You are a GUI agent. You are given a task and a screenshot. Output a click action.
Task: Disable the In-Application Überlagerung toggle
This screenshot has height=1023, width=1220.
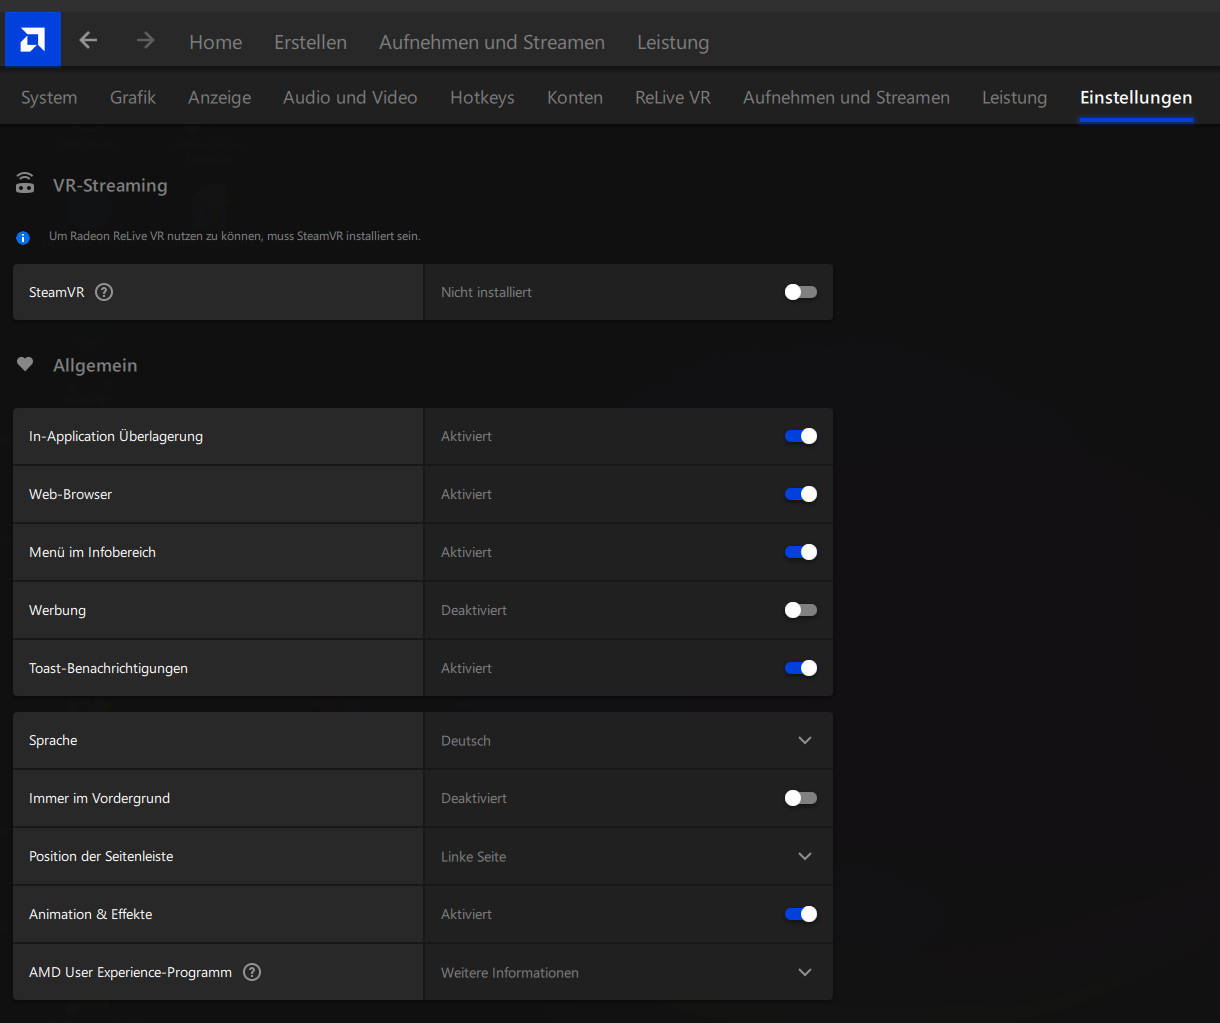click(x=801, y=436)
